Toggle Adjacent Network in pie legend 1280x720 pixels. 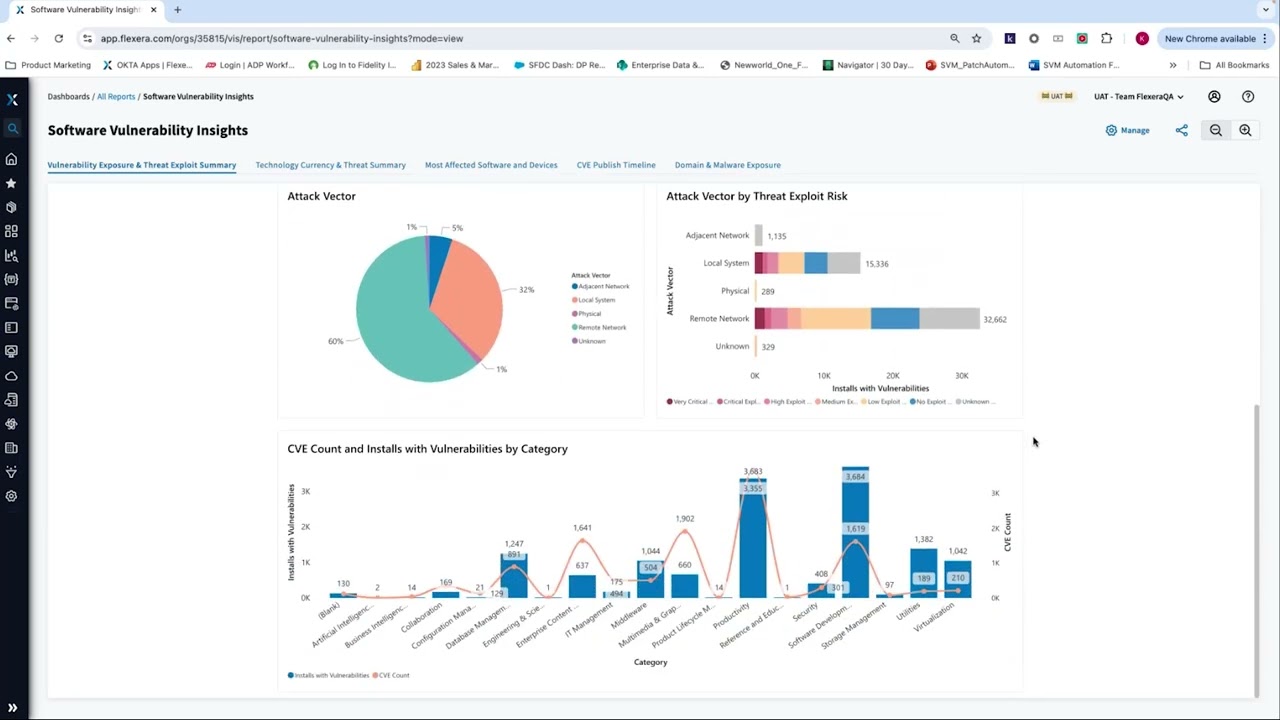tap(601, 287)
